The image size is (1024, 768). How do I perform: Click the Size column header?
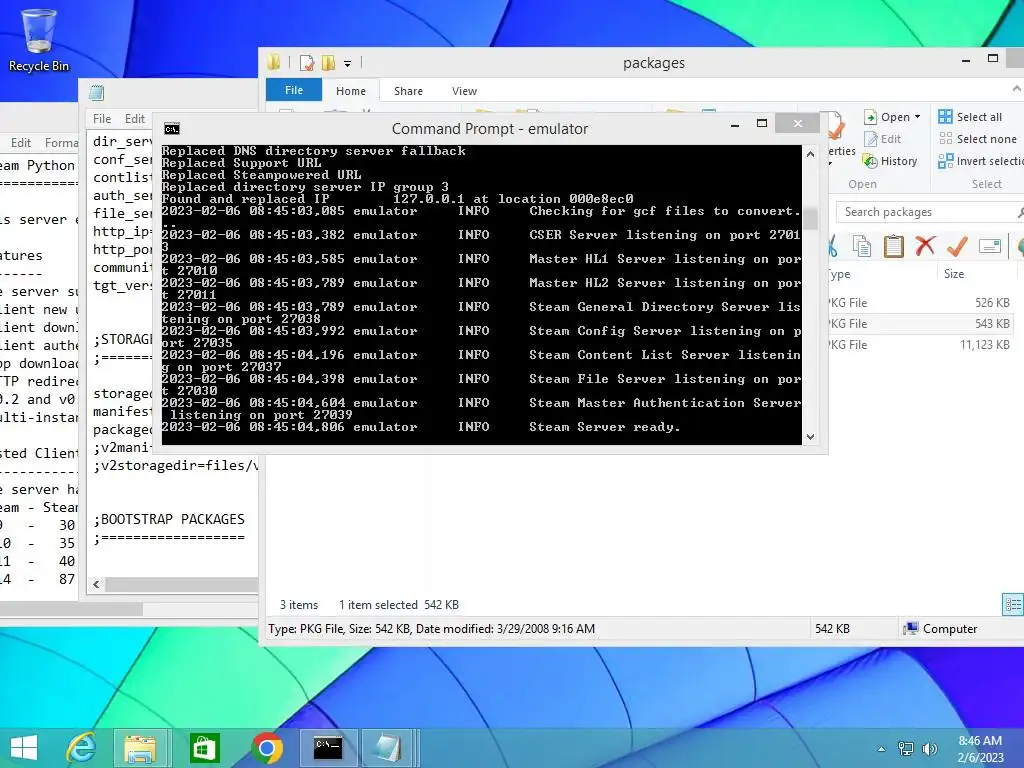point(954,274)
